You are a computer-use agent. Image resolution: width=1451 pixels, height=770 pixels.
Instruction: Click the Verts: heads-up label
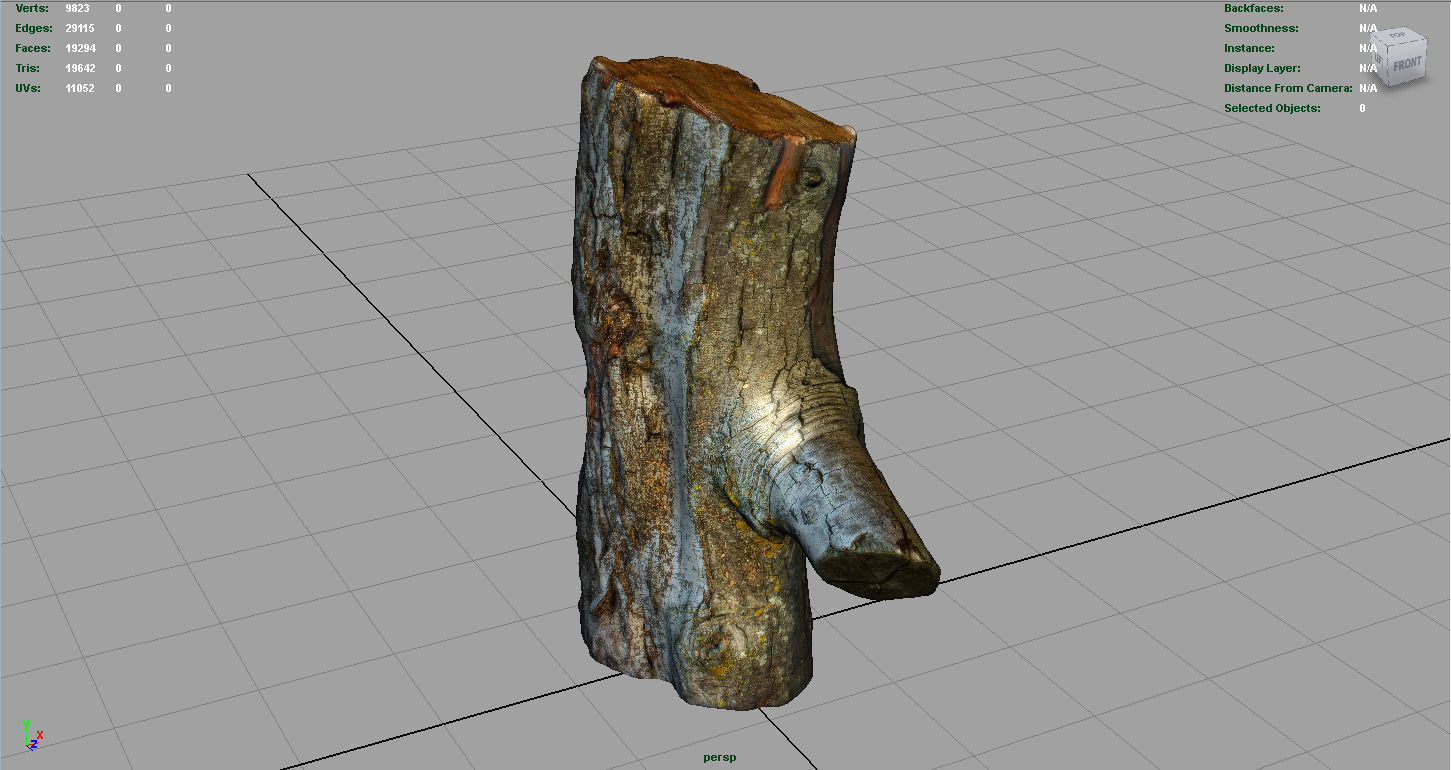32,8
